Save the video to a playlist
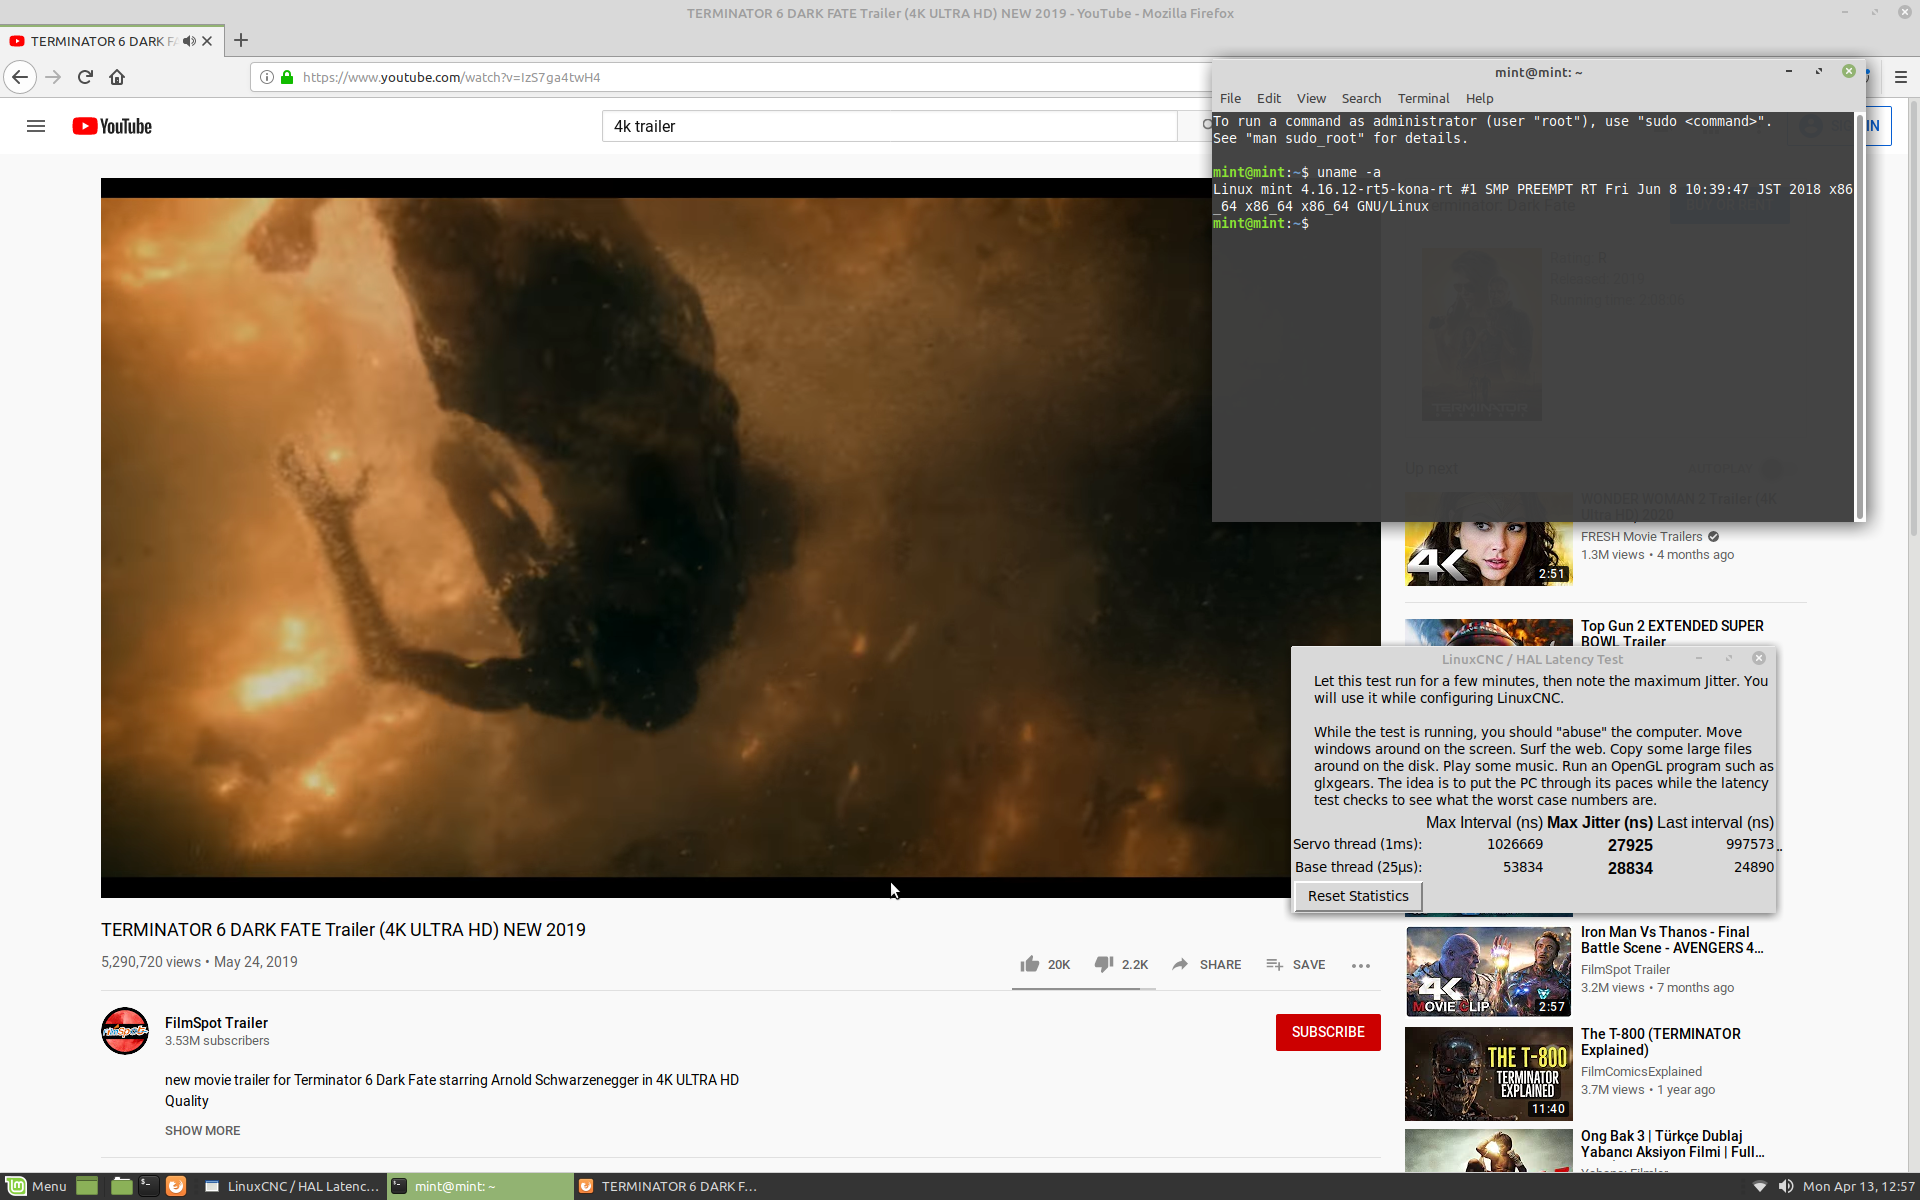Image resolution: width=1920 pixels, height=1200 pixels. 1295,964
